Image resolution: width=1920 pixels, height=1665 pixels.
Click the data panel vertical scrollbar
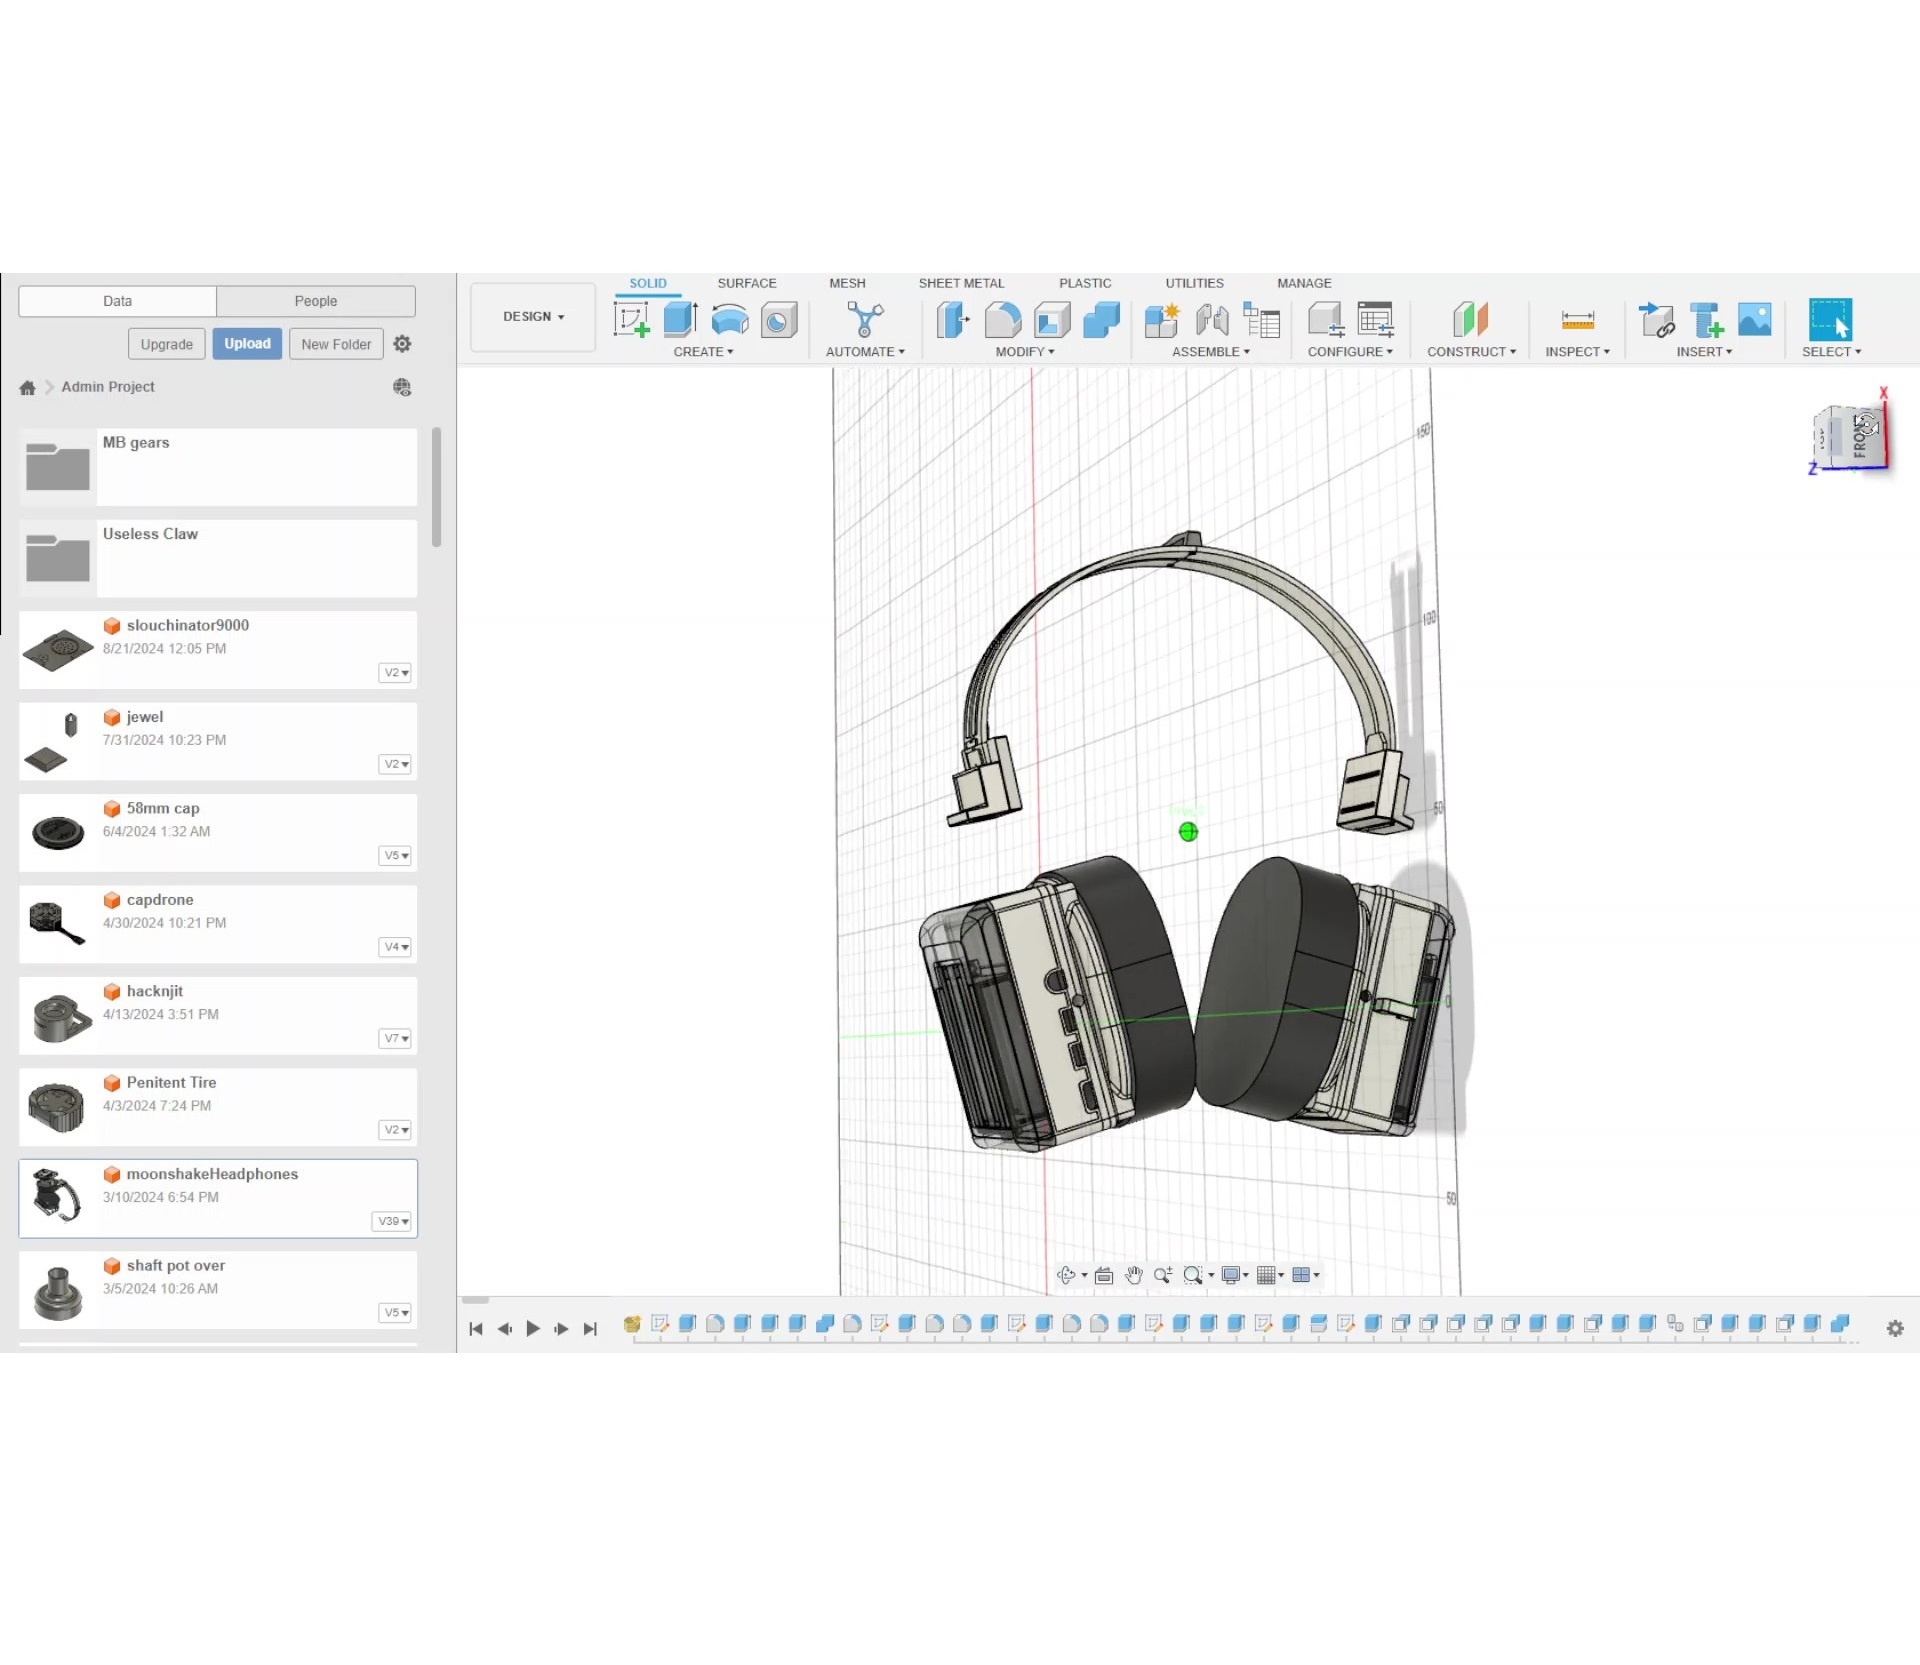(x=436, y=488)
